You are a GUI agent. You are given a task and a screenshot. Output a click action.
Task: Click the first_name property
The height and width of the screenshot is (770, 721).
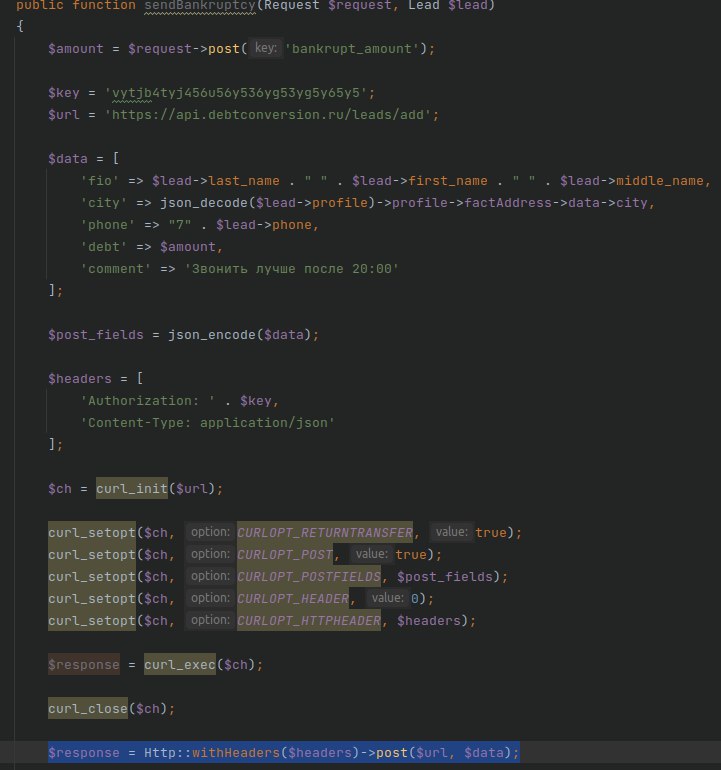447,181
